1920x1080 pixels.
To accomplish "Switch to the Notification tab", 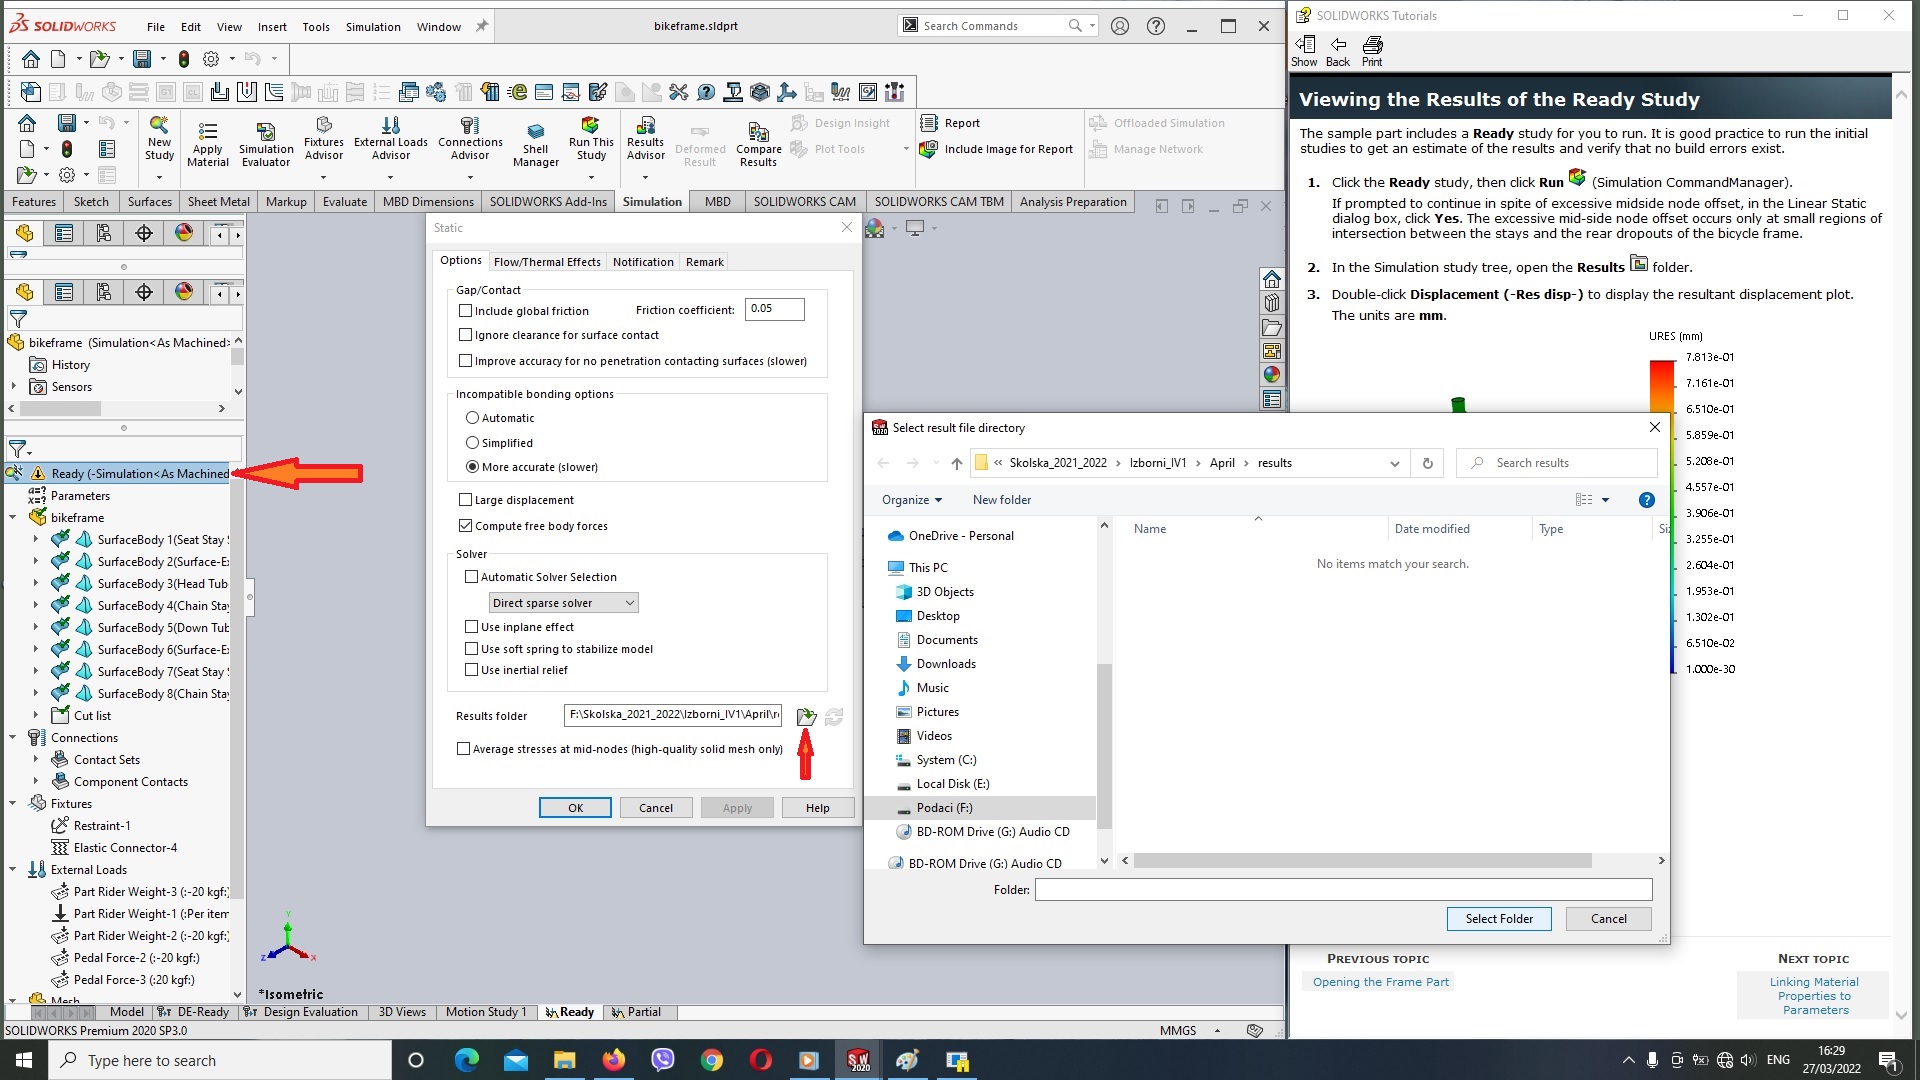I will [643, 262].
